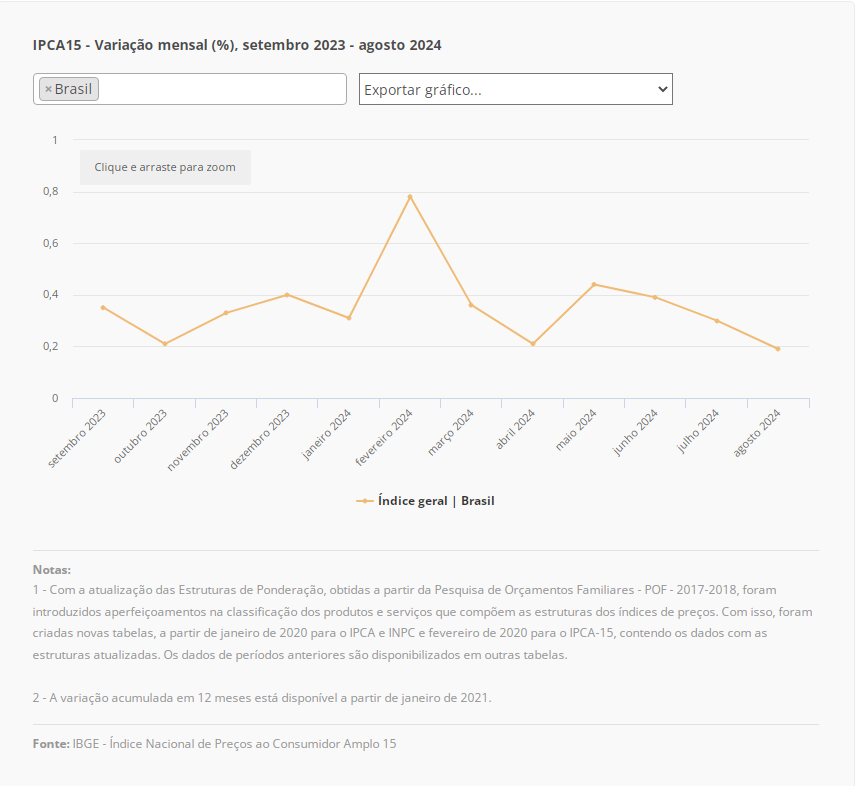Click the fevereiro 2024 peak data point
This screenshot has height=786, width=855.
click(410, 196)
